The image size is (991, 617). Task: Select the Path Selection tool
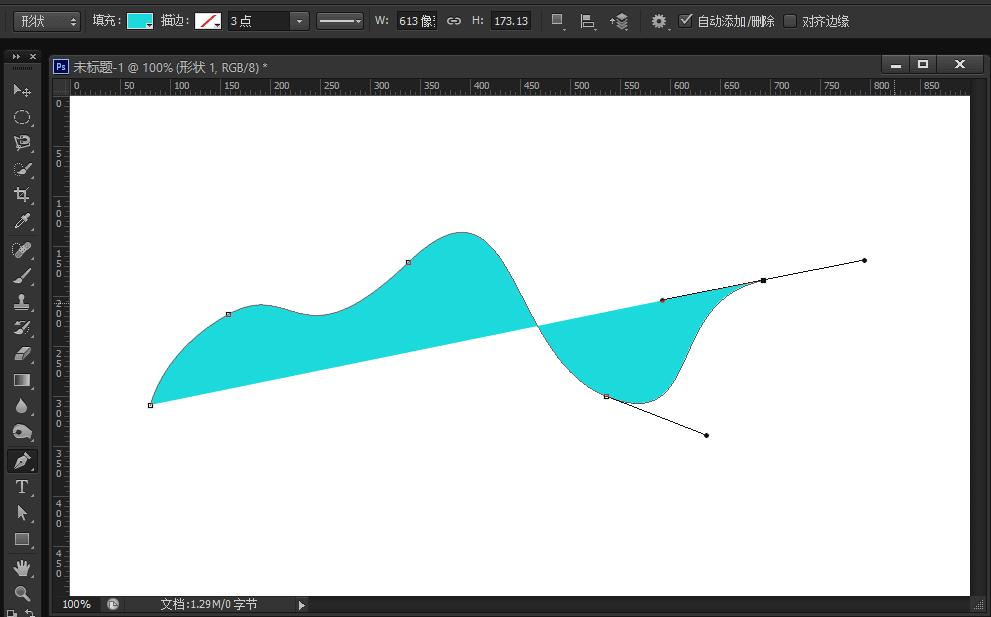21,513
